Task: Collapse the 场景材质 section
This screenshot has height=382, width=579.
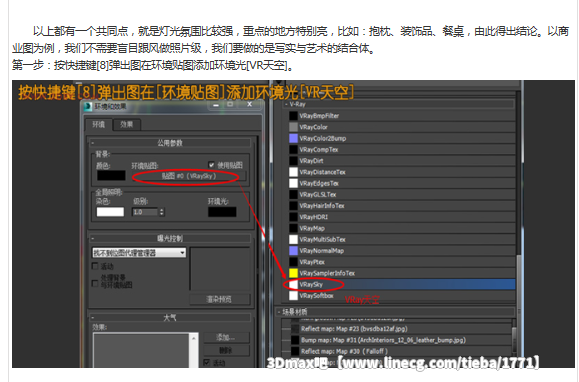Action: click(279, 312)
